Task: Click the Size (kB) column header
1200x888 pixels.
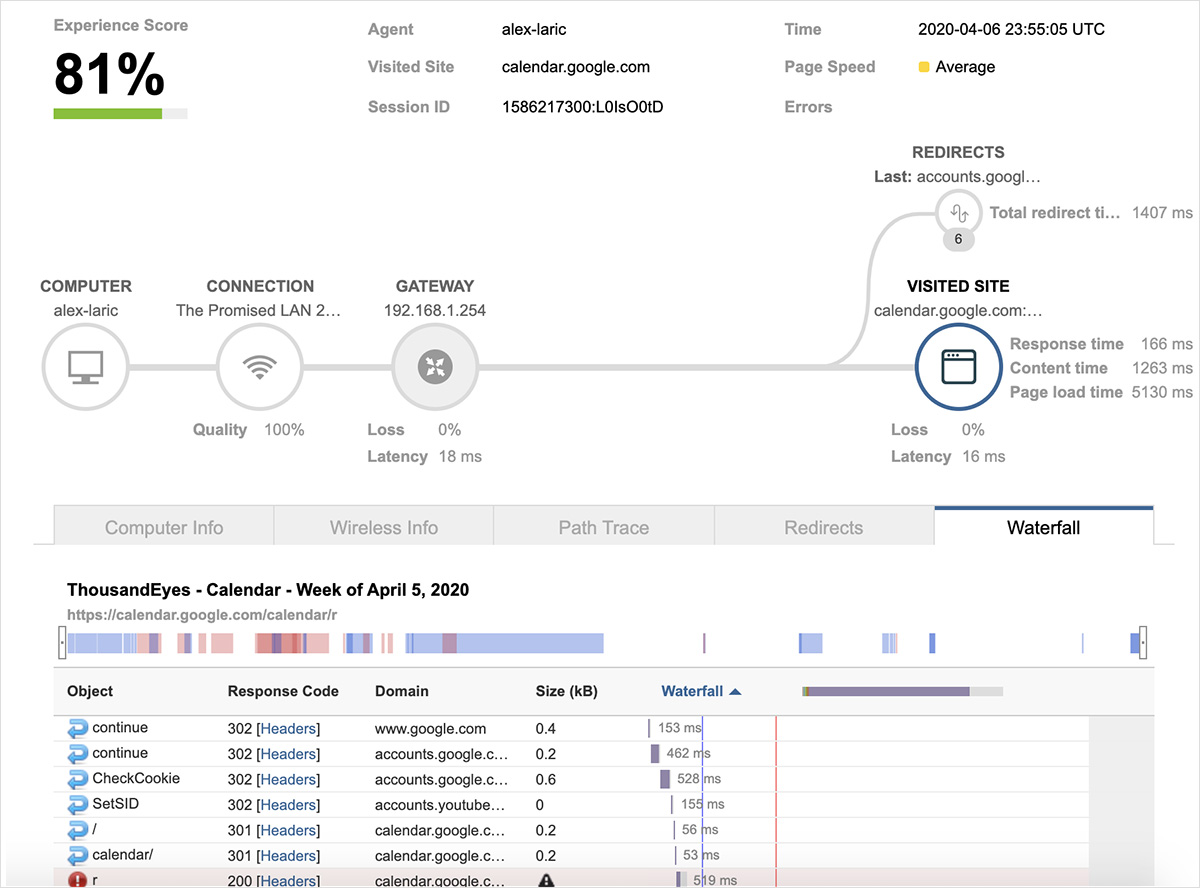Action: [566, 691]
